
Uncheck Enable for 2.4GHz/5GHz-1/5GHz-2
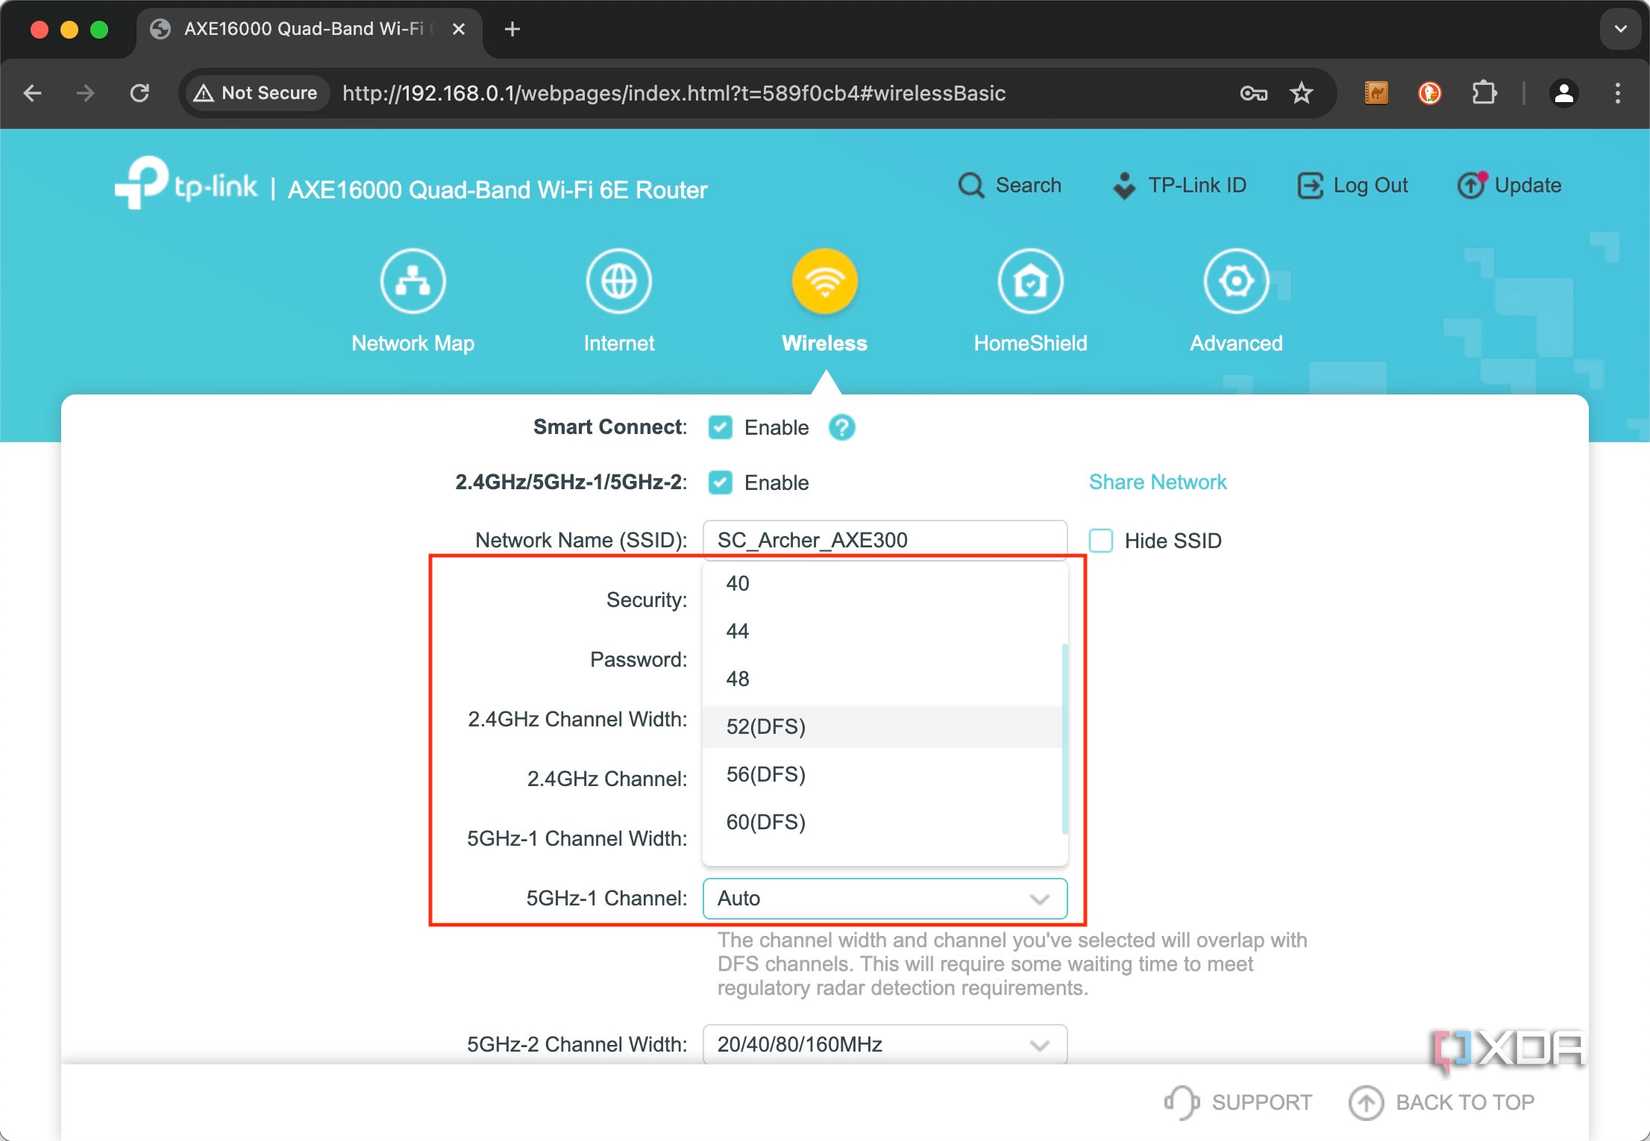[x=720, y=482]
